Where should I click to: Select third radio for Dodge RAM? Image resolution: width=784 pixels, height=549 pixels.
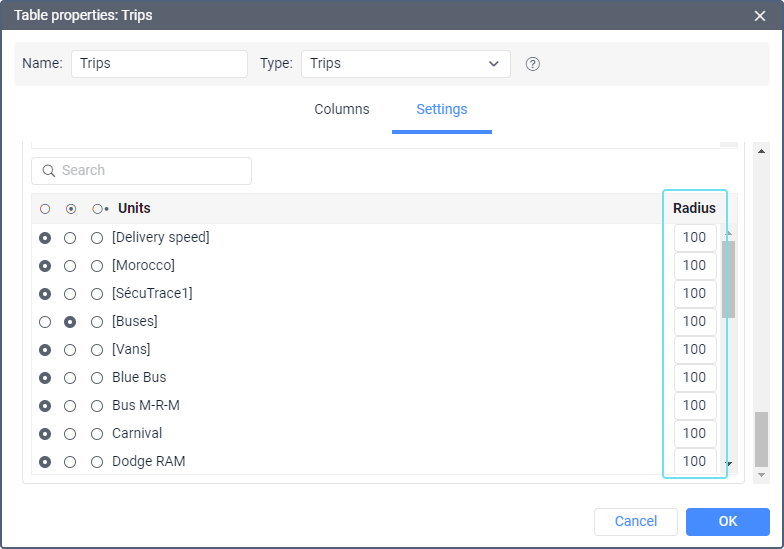(97, 462)
